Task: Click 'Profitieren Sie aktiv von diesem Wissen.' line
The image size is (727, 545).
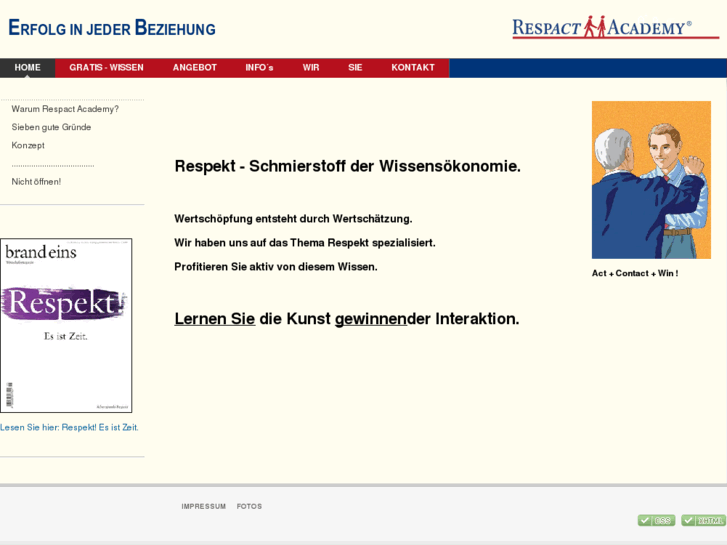Action: pyautogui.click(x=276, y=267)
